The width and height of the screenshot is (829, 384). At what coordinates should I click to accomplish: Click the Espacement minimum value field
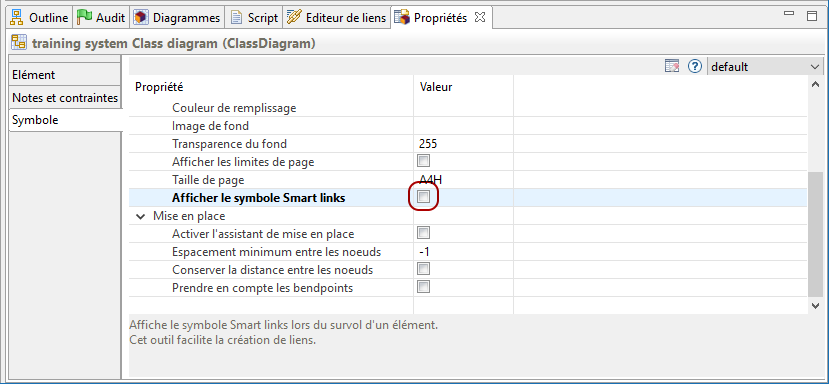(463, 252)
